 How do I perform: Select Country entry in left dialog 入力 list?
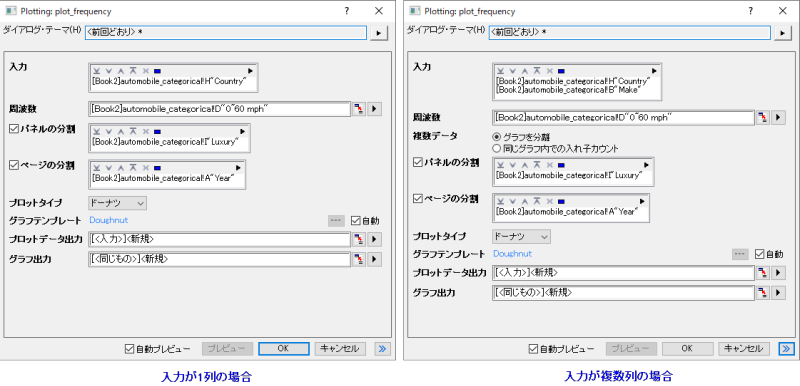169,81
